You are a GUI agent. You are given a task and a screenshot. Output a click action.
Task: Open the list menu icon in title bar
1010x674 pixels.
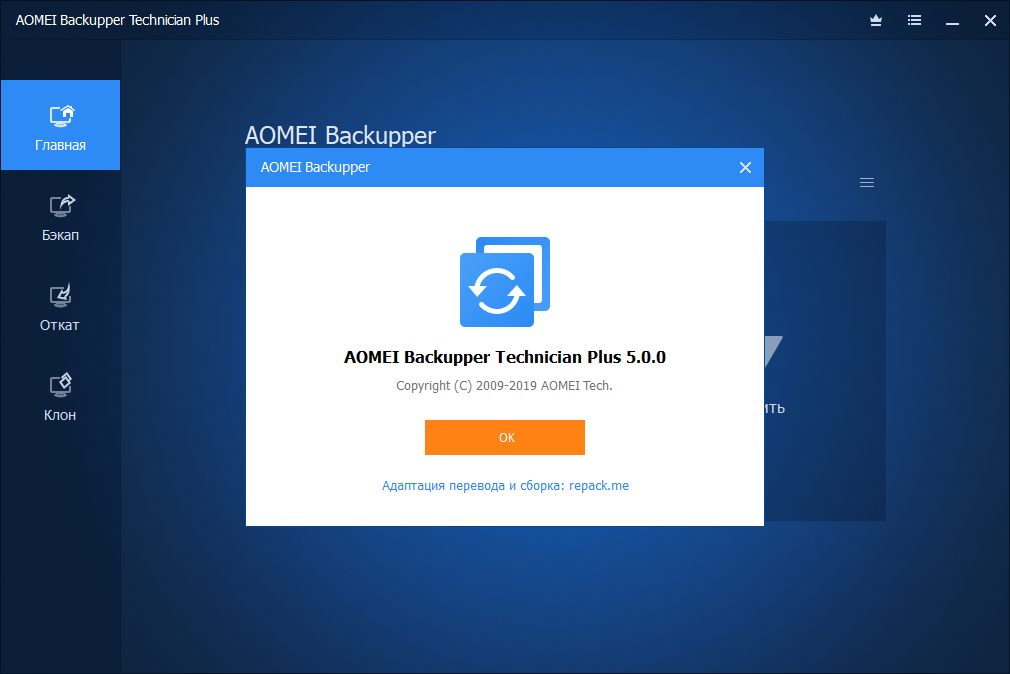point(914,20)
